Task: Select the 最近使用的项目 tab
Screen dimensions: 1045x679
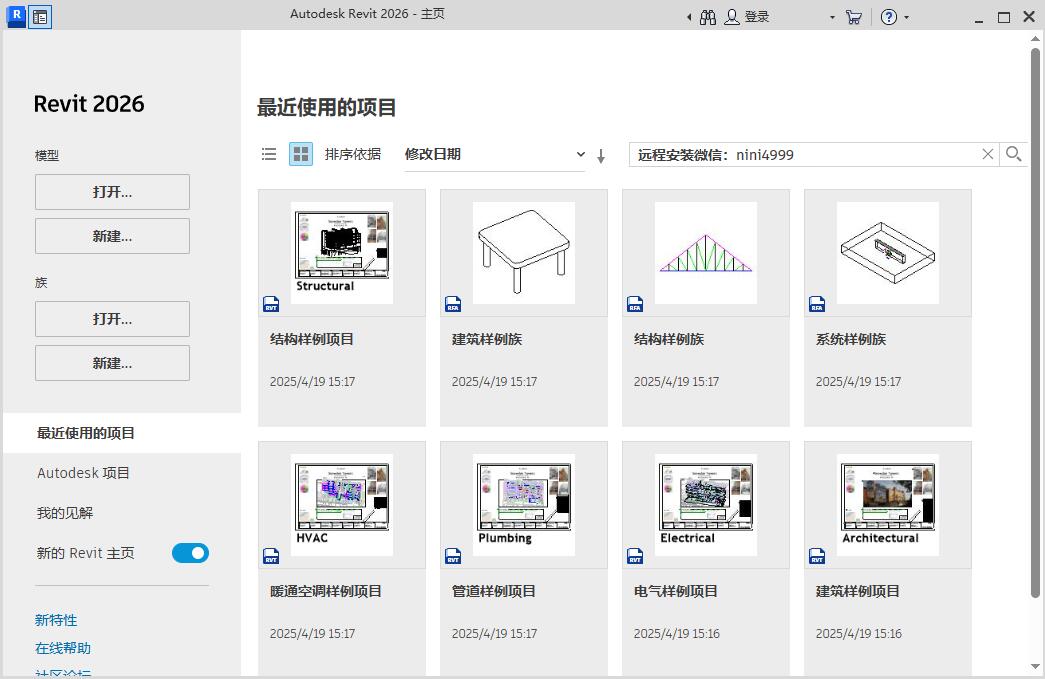Action: tap(122, 433)
